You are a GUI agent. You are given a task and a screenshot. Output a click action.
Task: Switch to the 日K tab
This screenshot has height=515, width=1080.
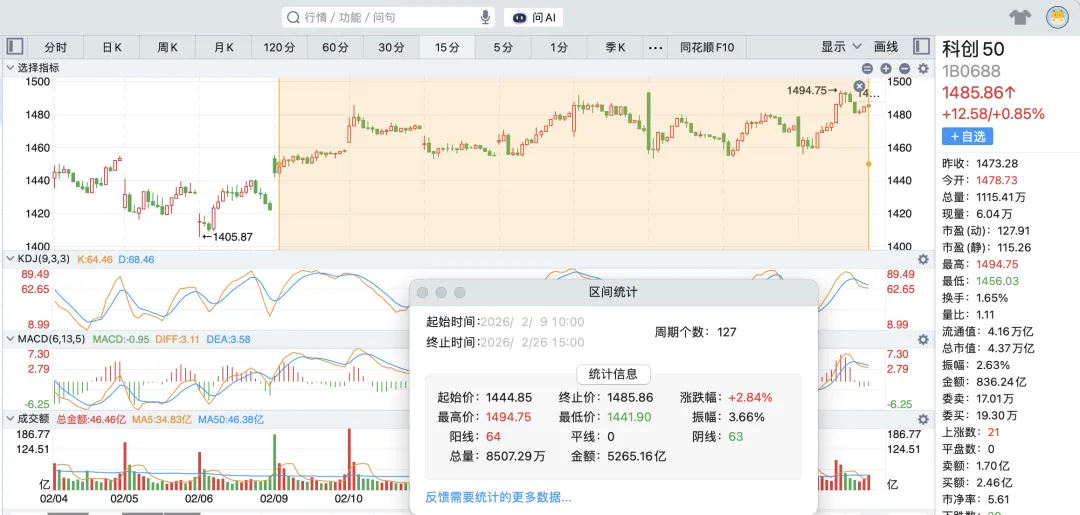pyautogui.click(x=111, y=47)
